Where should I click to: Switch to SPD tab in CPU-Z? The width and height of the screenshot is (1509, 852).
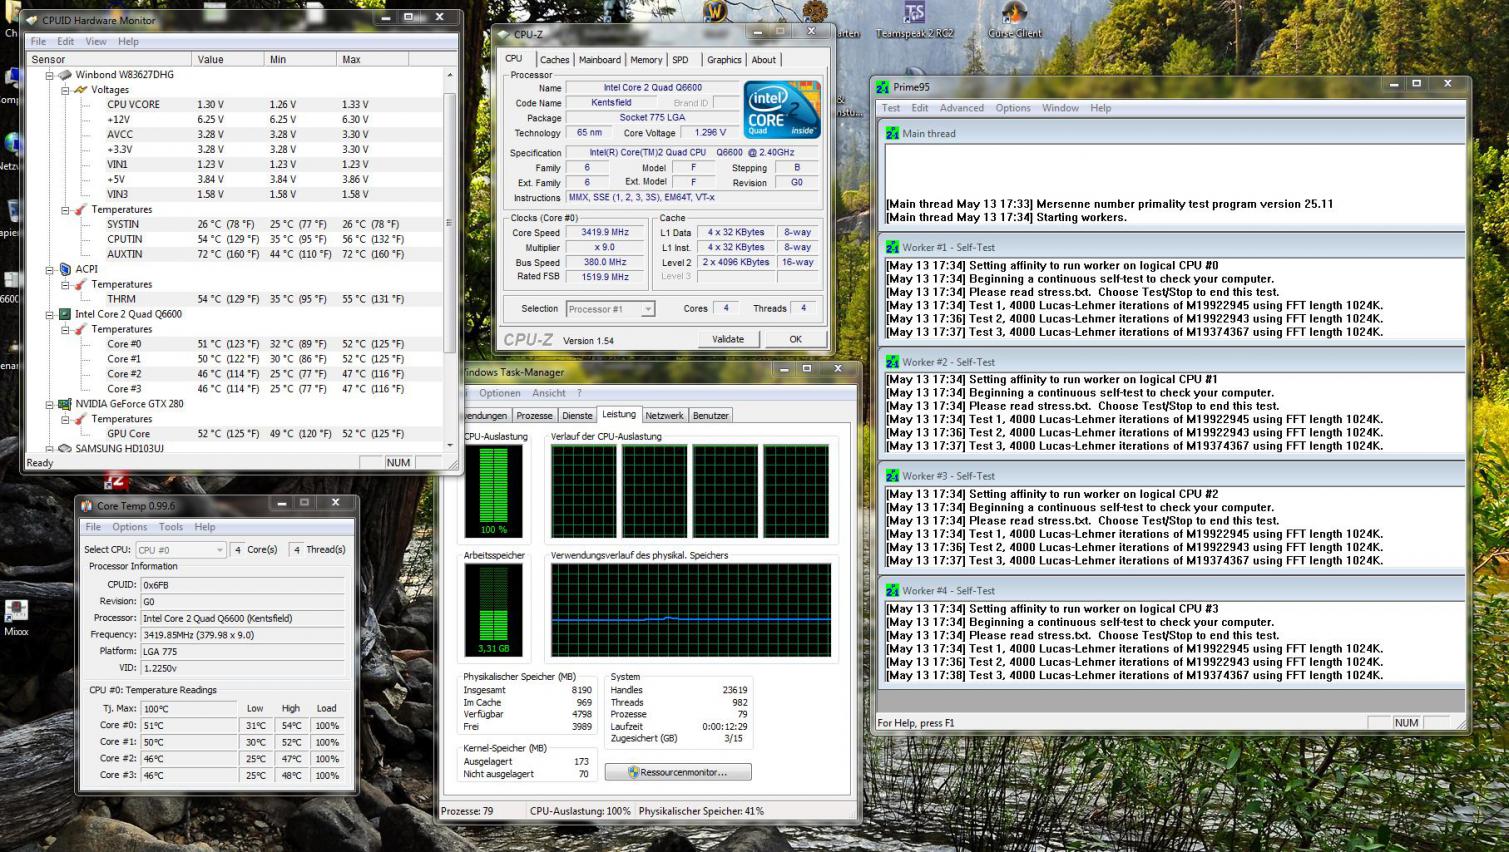tap(681, 60)
